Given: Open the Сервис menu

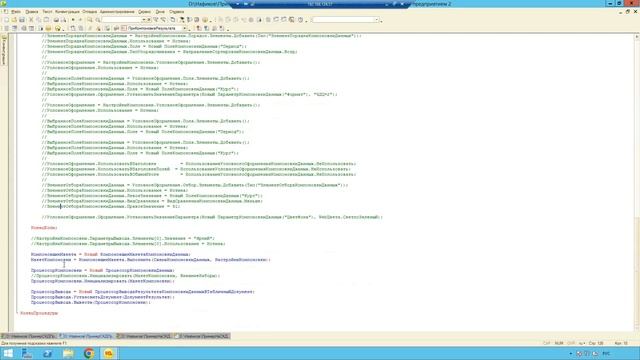Looking at the screenshot, I should click(144, 12).
